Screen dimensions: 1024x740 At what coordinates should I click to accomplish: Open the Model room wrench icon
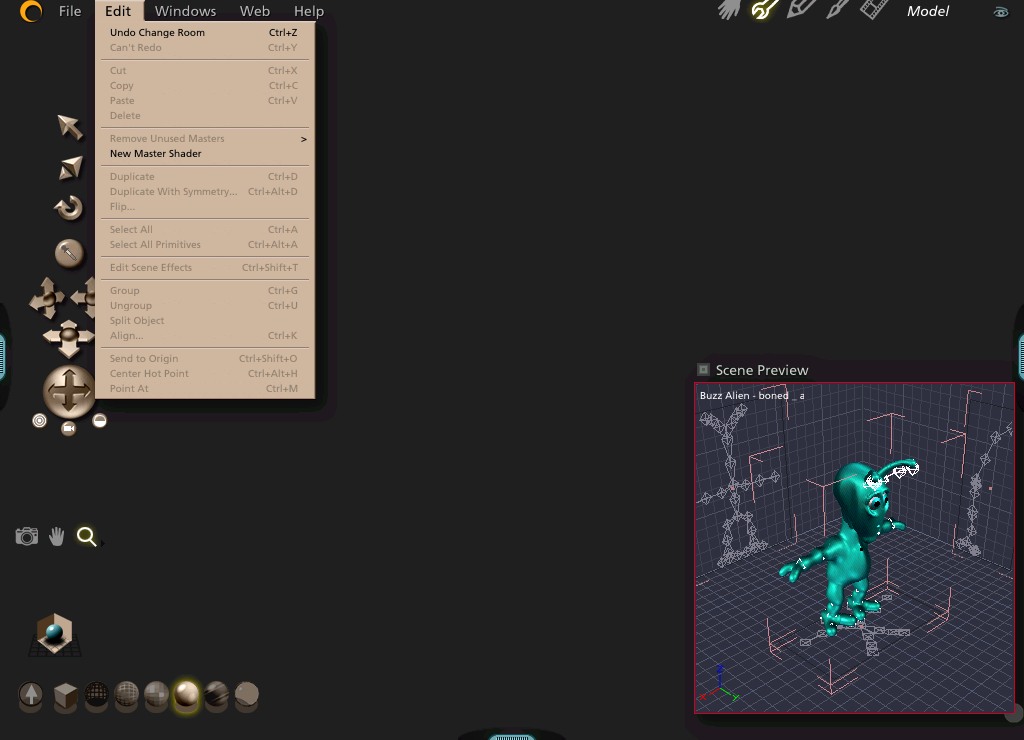pos(764,10)
